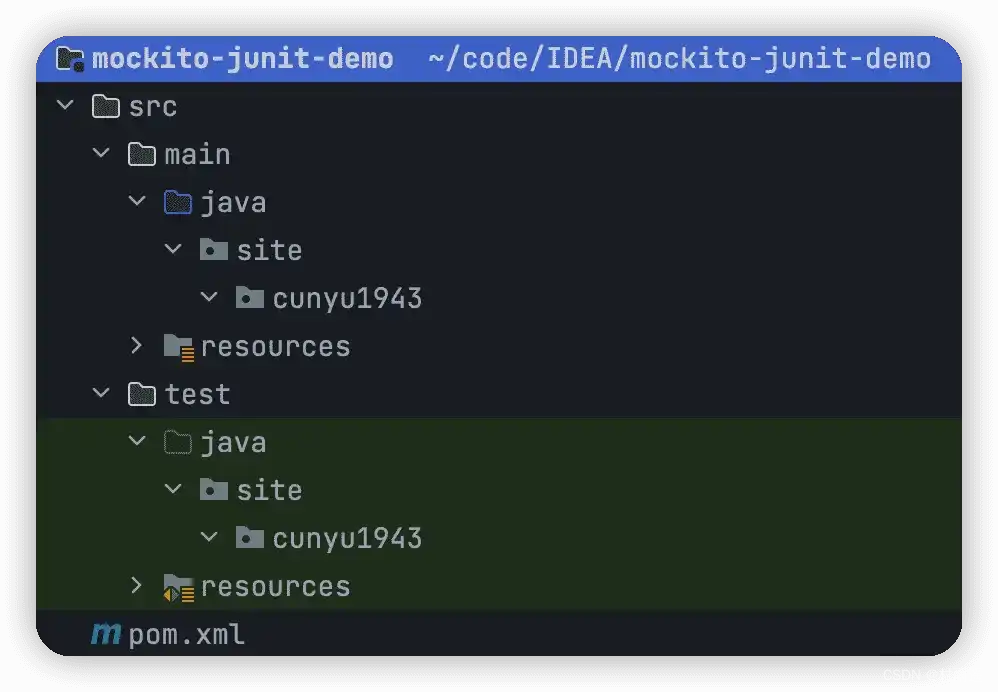Select site package label under test
Image resolution: width=998 pixels, height=692 pixels.
(x=269, y=490)
